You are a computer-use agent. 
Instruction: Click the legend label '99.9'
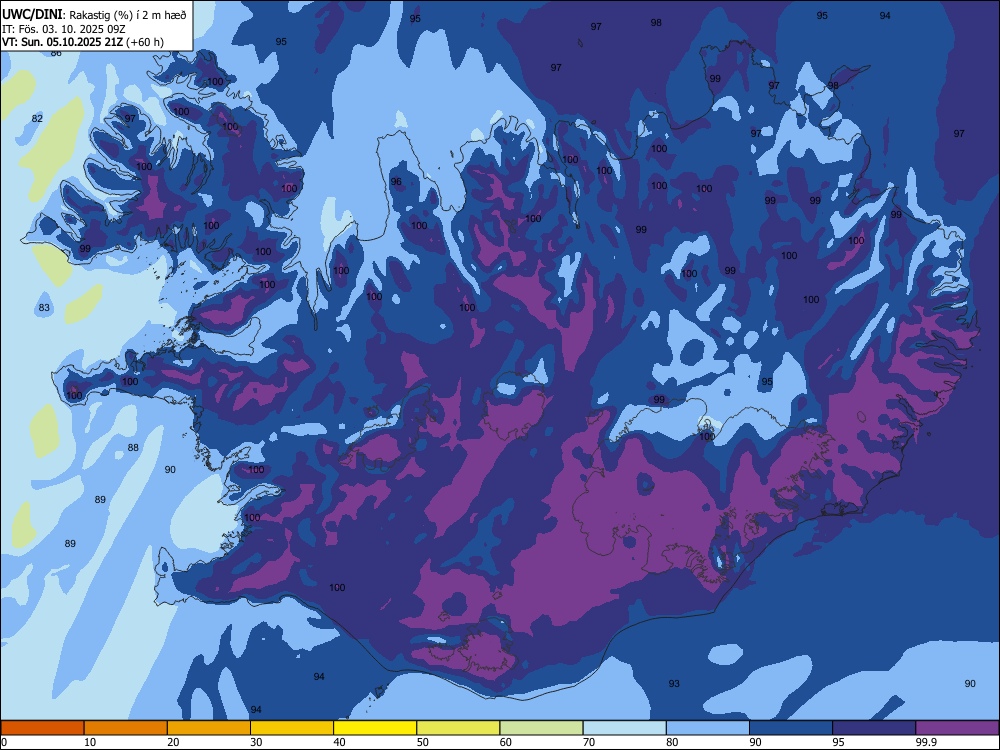(925, 742)
